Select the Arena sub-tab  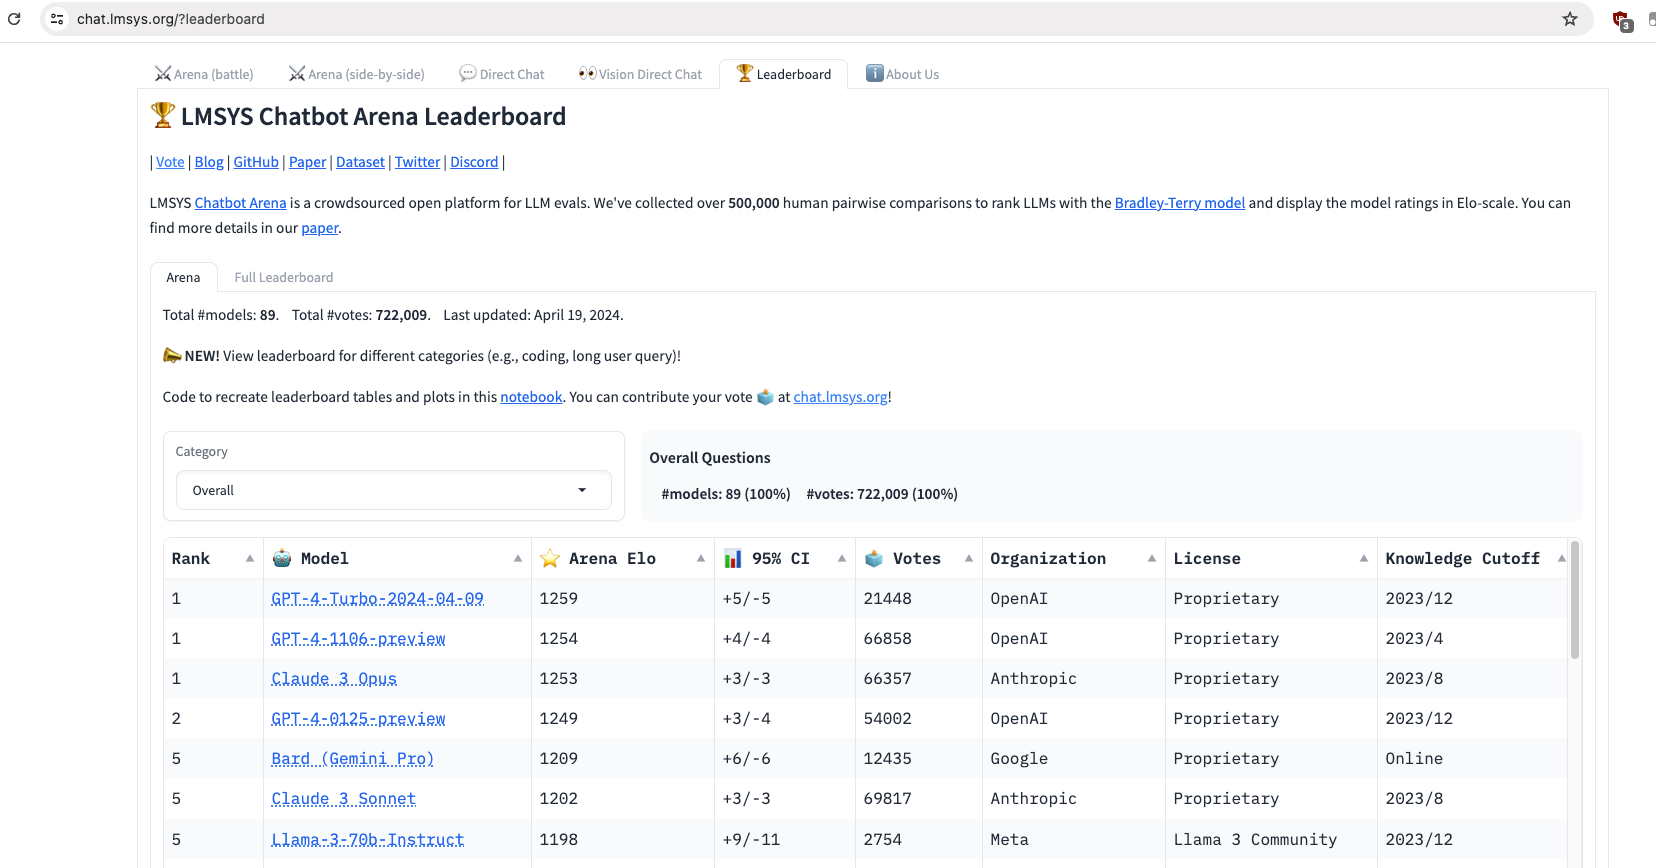click(183, 277)
